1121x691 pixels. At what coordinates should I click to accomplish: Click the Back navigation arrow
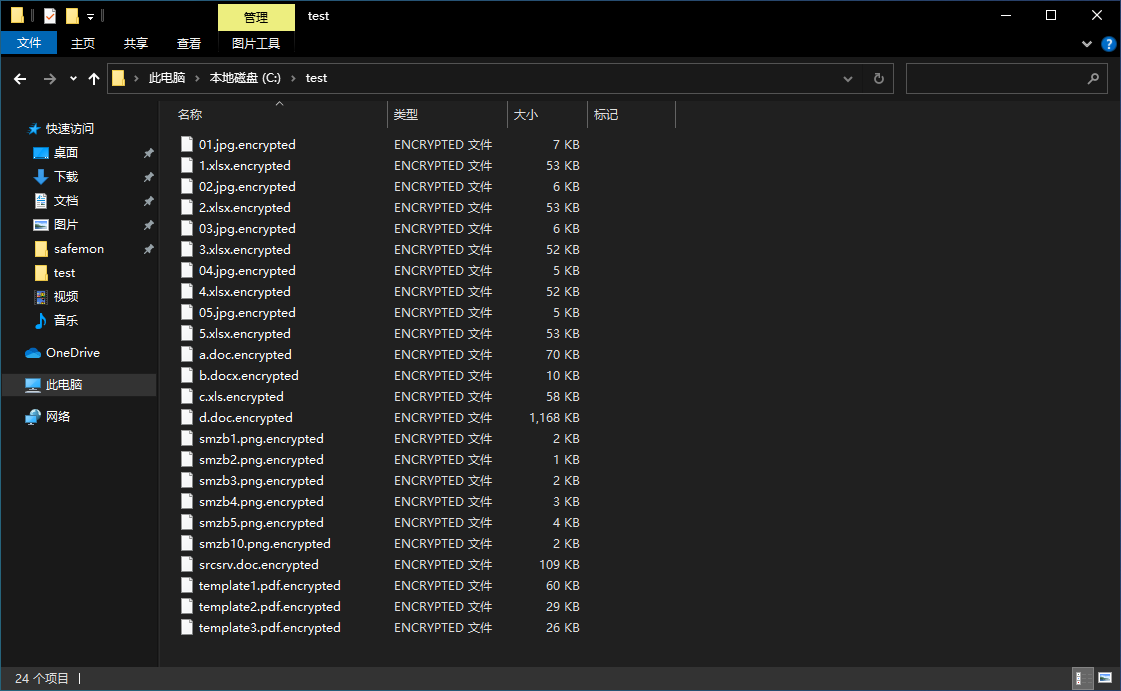click(x=20, y=79)
